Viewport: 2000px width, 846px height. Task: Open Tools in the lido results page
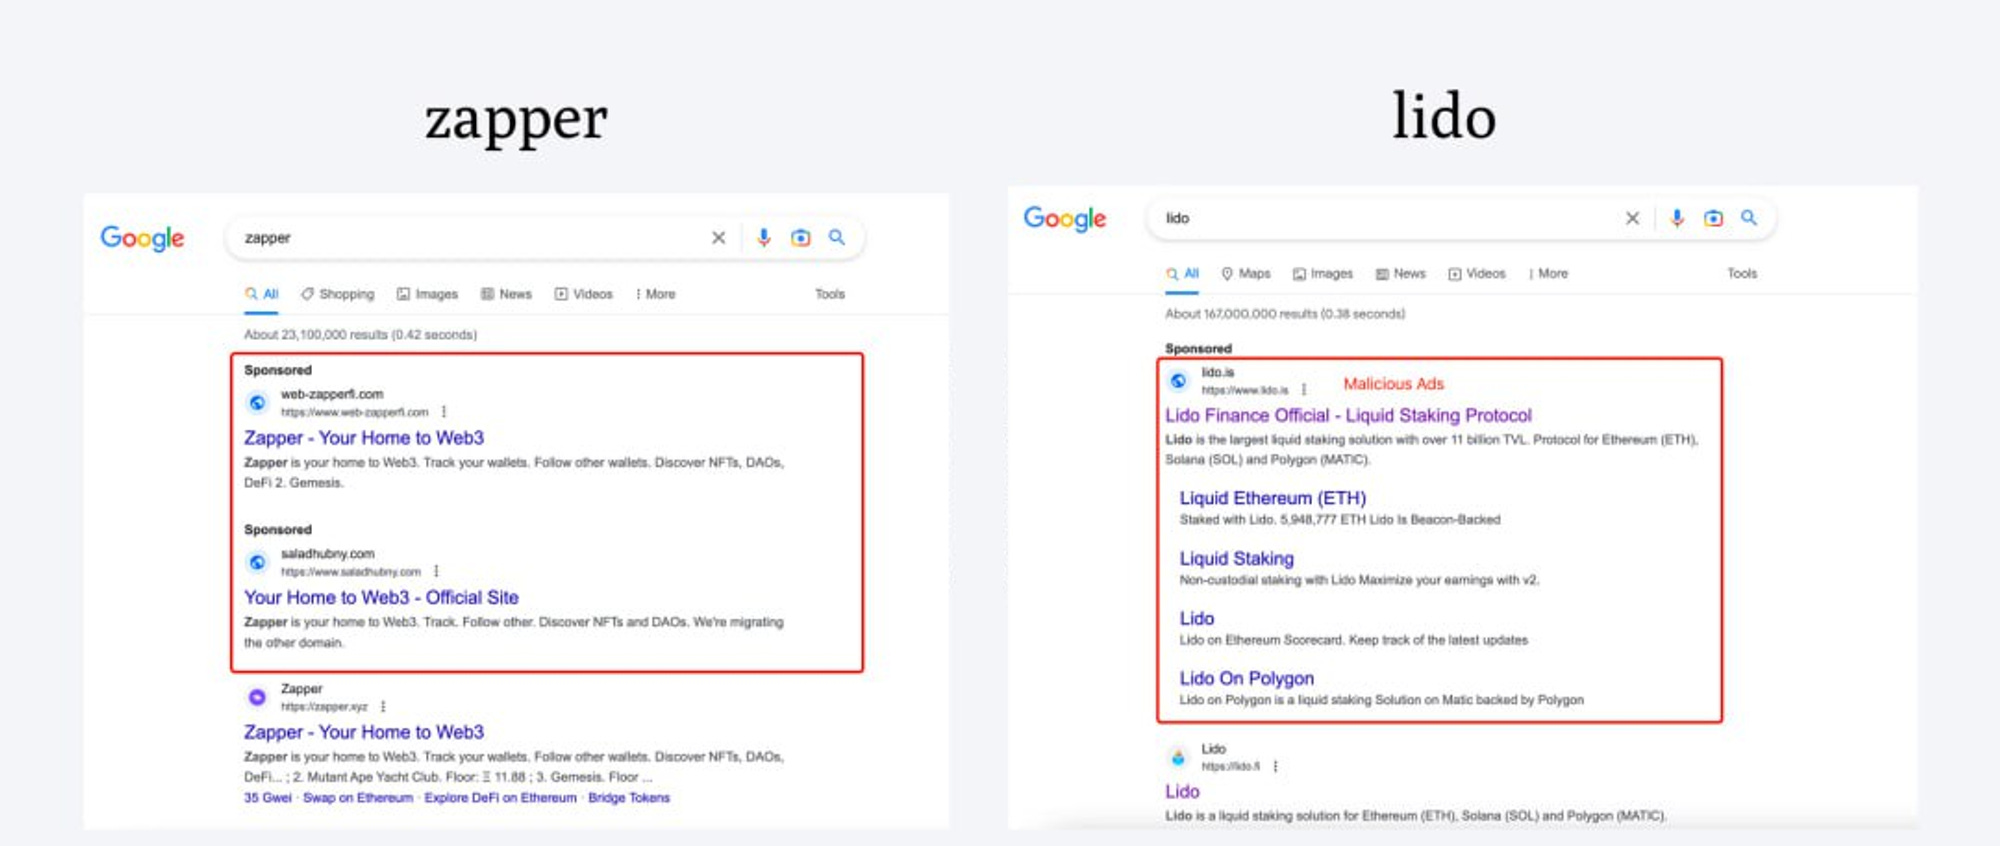click(1742, 273)
